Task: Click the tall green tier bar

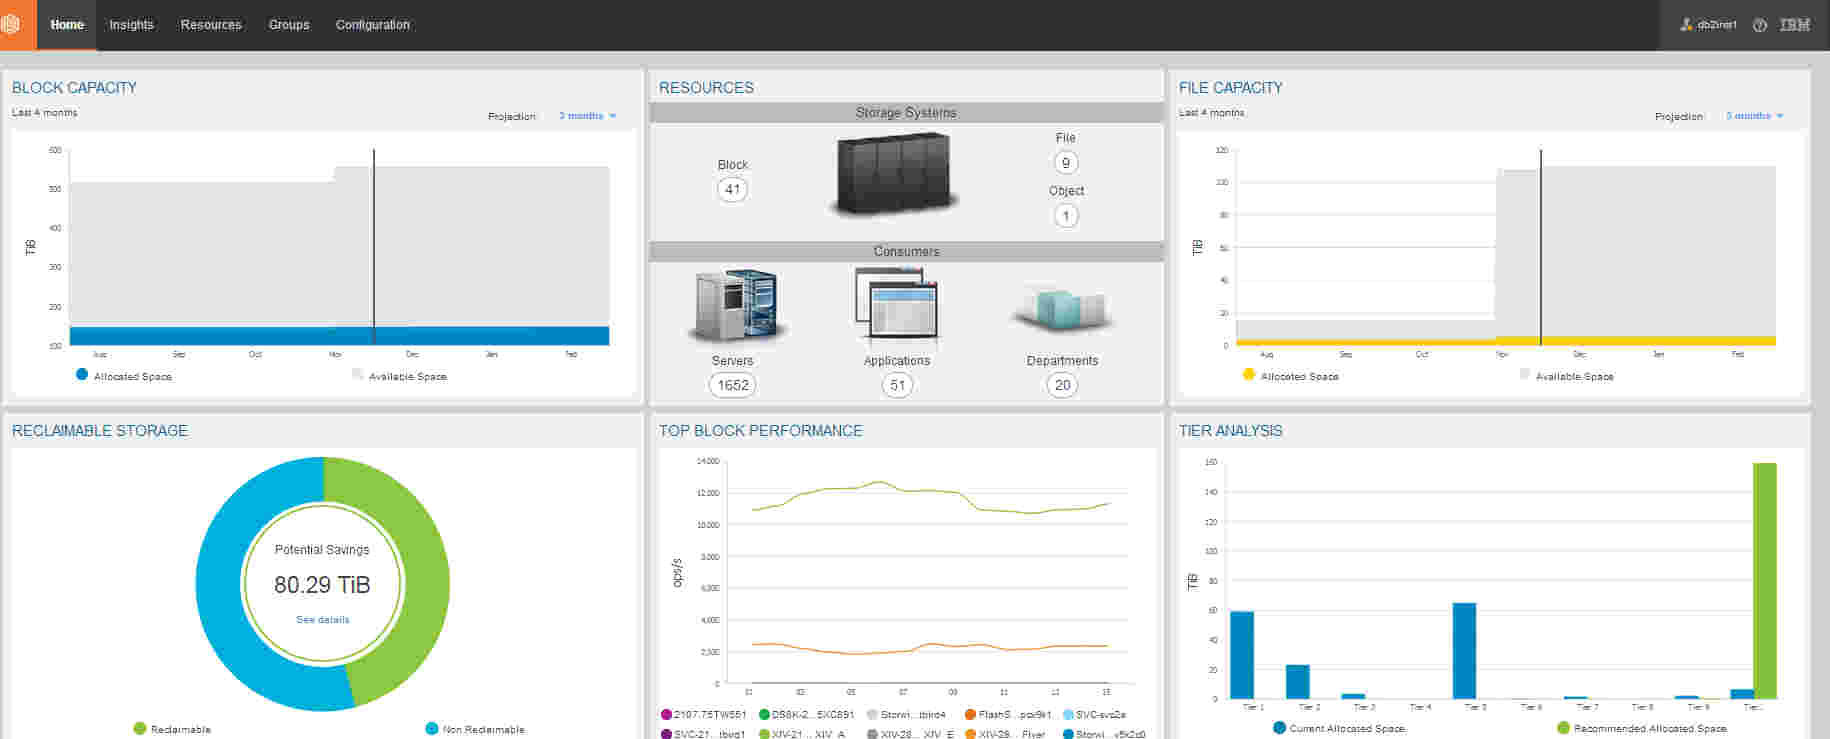Action: click(x=1765, y=580)
